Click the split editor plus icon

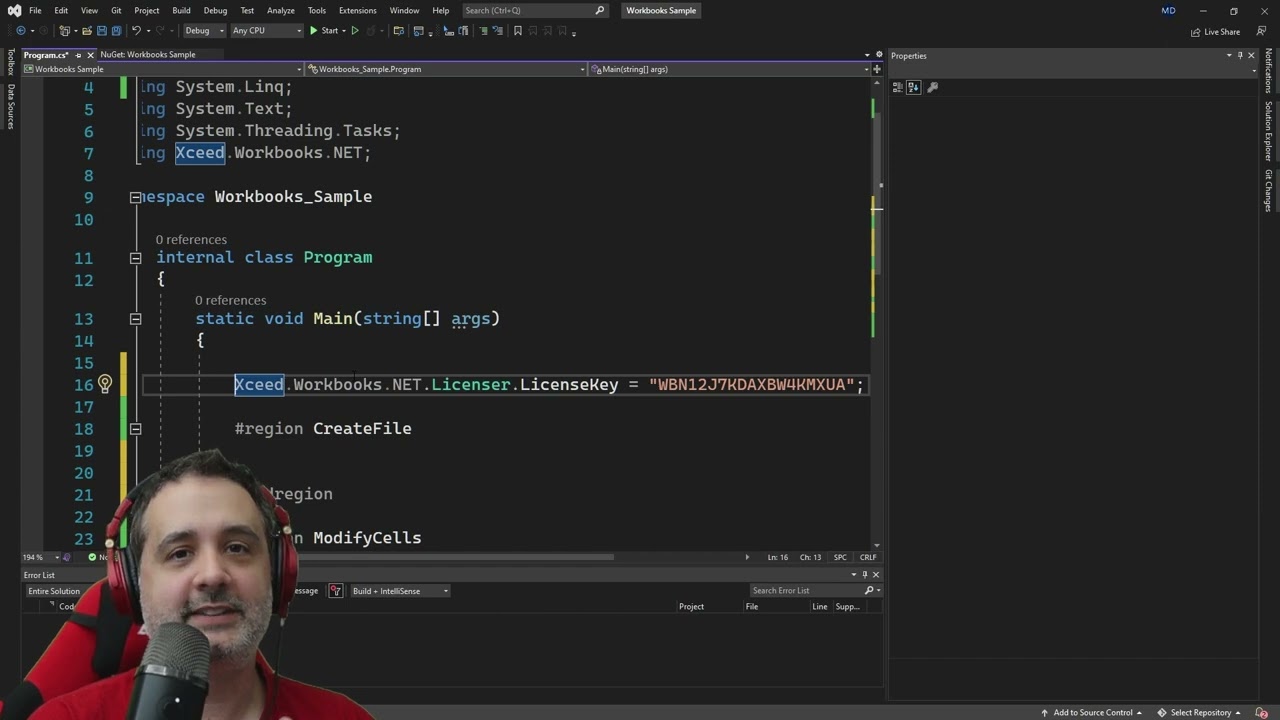coord(877,69)
